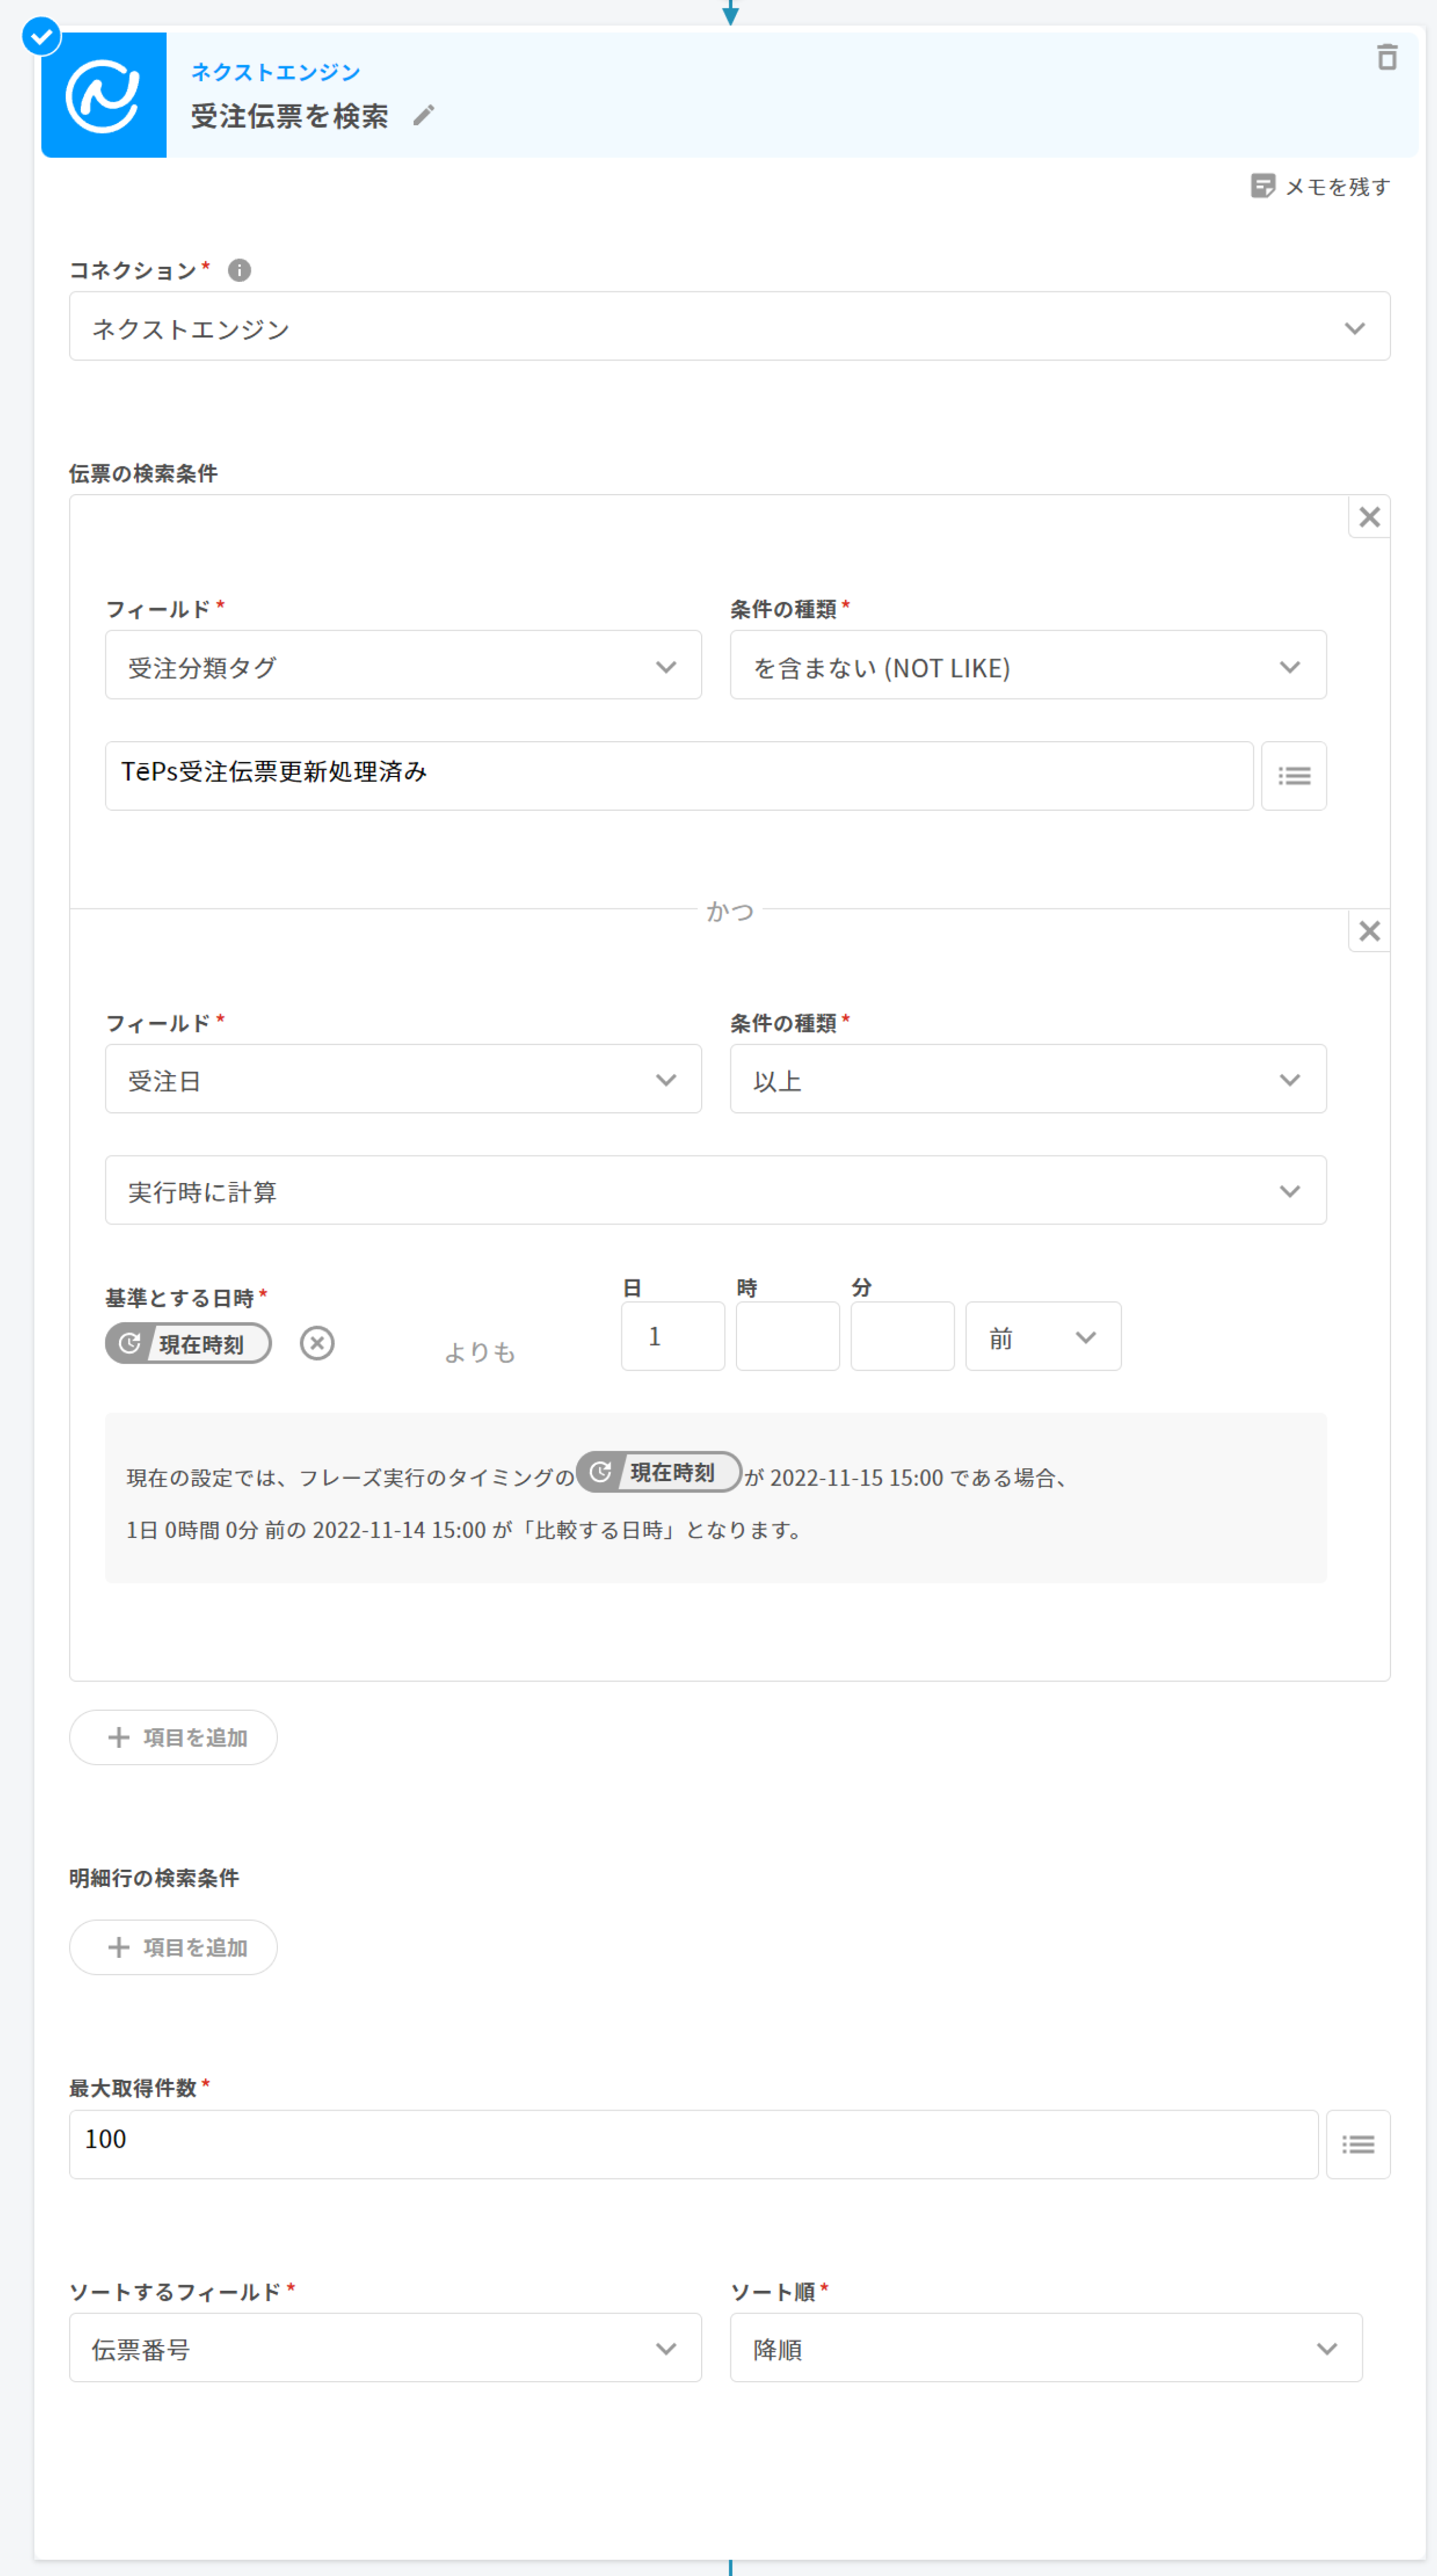Add item under 伝票の検索条件
1437x2576 pixels.
point(173,1737)
